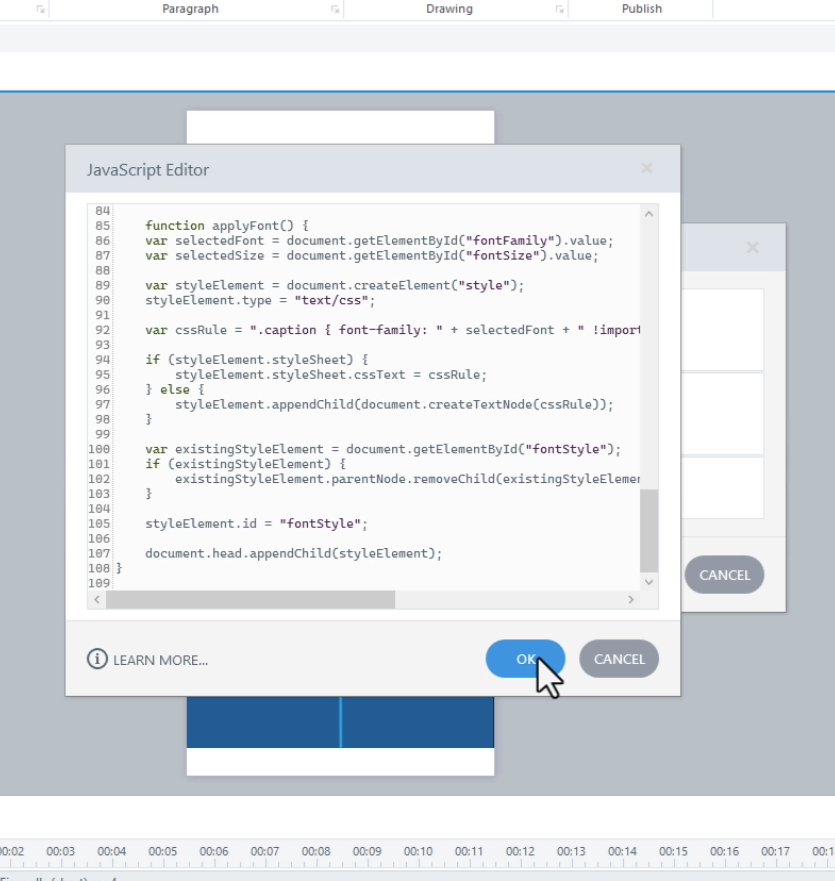
Task: Cancel the JavaScript Editor dialog
Action: [619, 659]
